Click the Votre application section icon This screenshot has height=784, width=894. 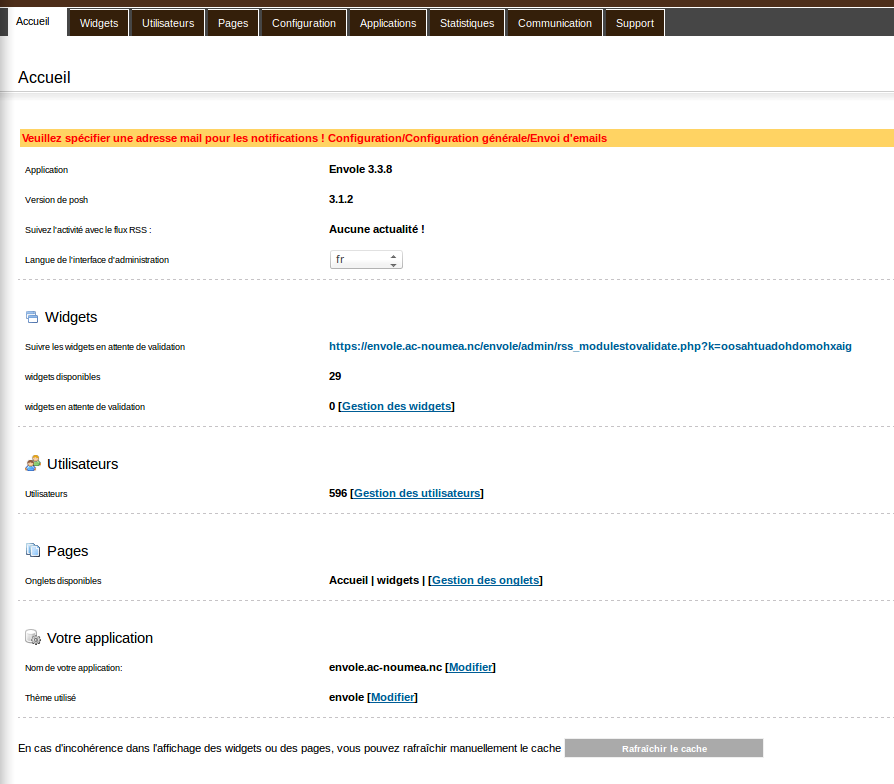click(32, 638)
